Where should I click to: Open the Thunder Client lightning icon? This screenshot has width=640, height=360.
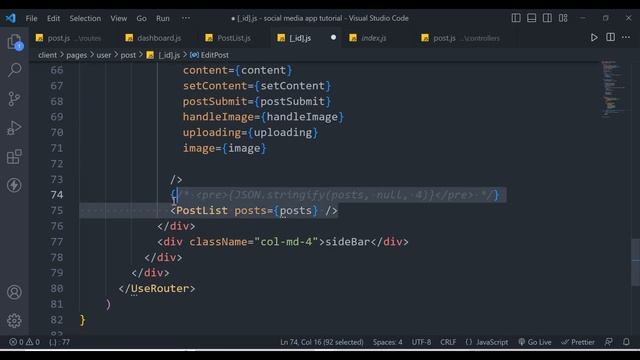(14, 185)
